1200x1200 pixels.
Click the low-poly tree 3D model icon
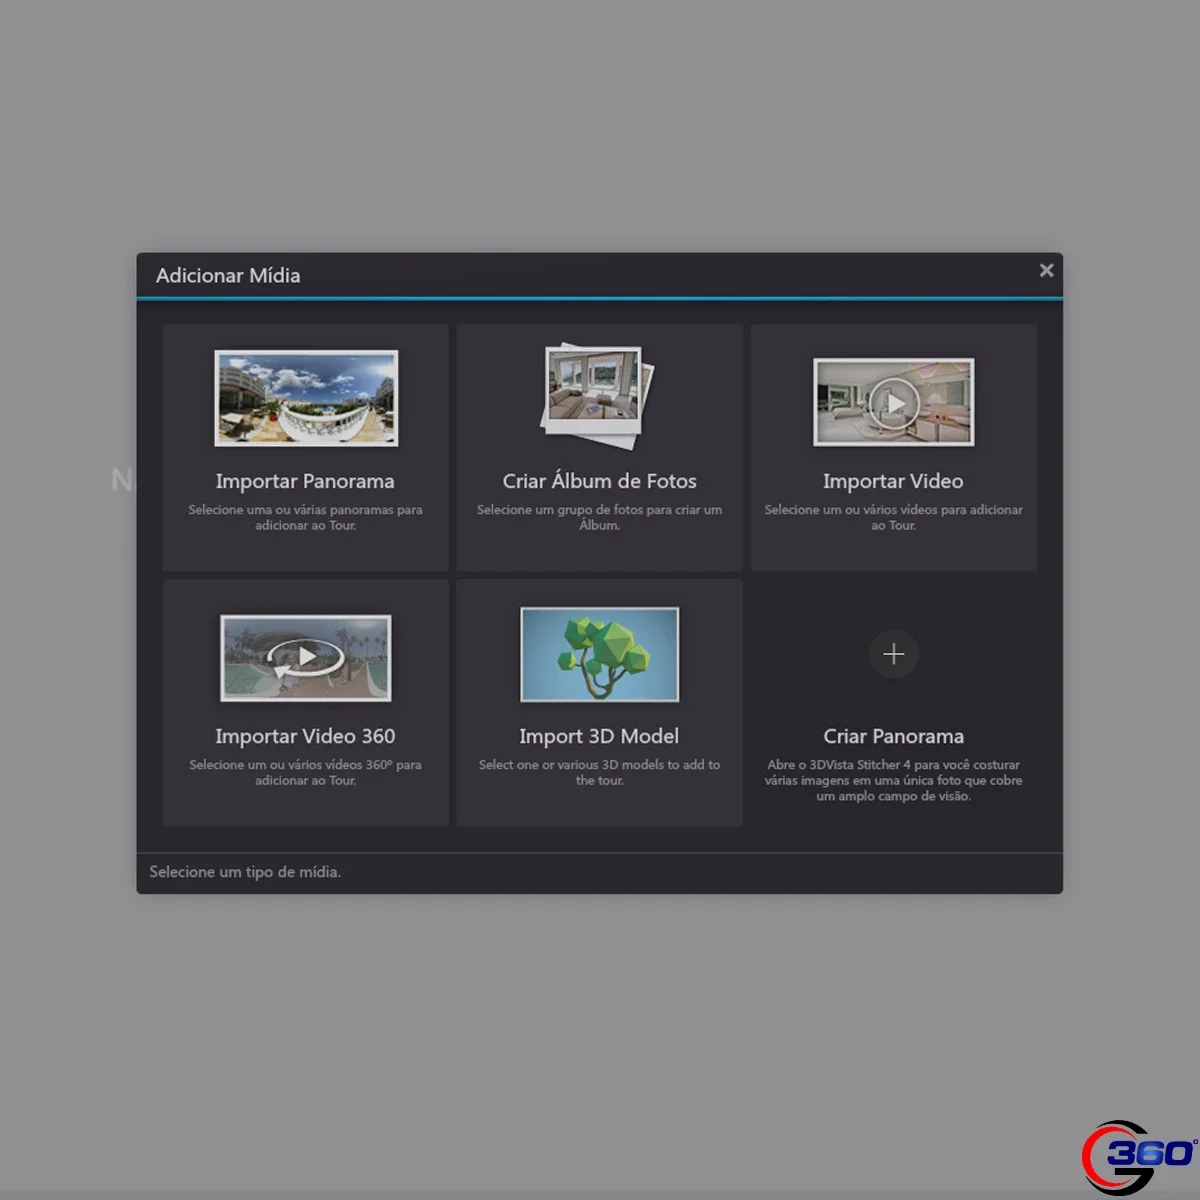click(x=600, y=654)
